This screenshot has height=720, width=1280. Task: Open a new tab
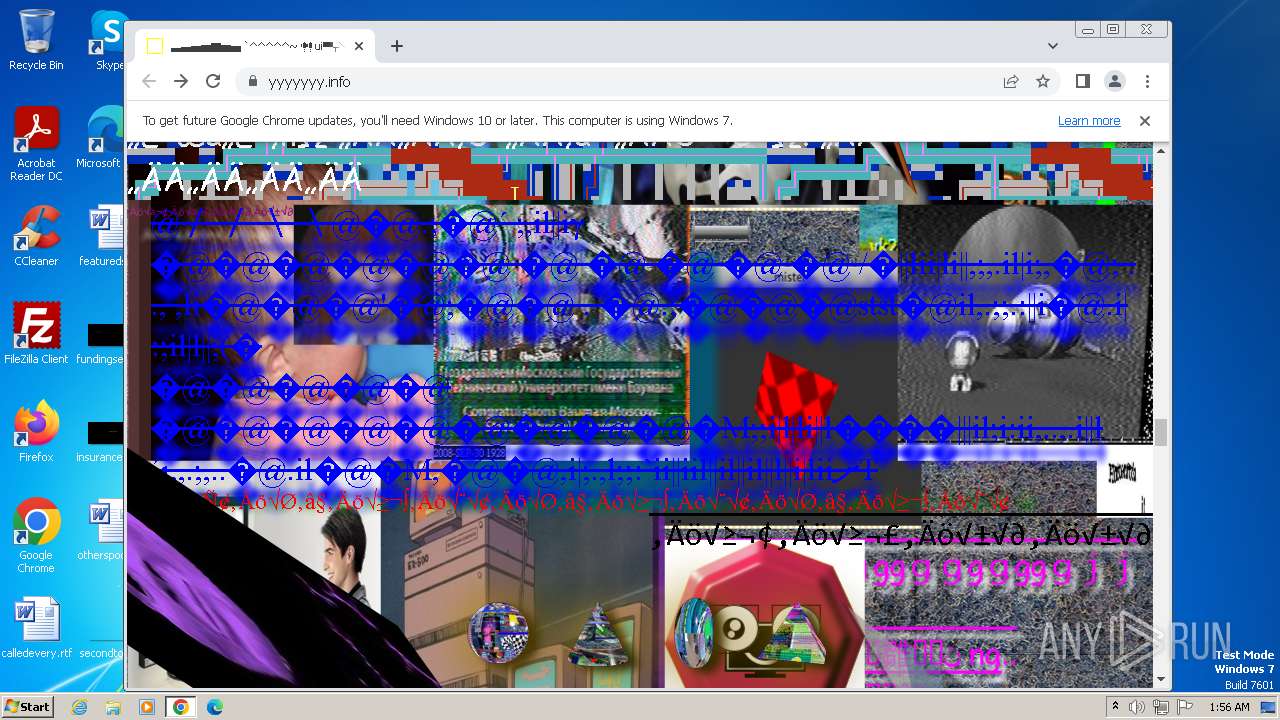coord(397,46)
